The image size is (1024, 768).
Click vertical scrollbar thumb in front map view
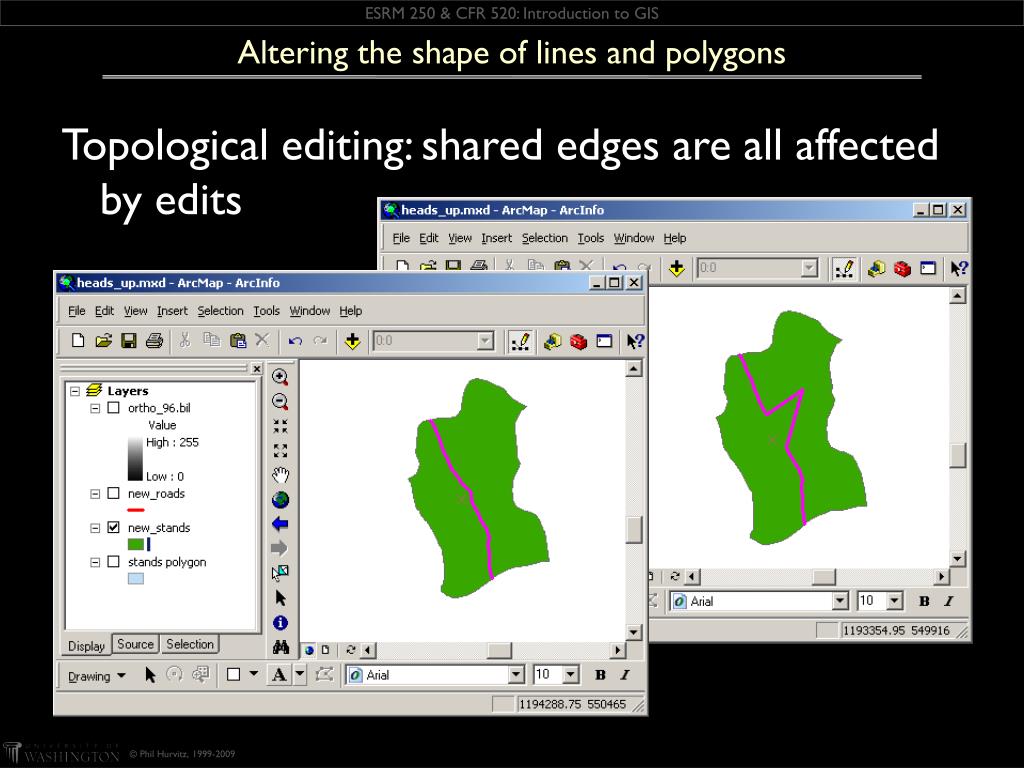[633, 530]
